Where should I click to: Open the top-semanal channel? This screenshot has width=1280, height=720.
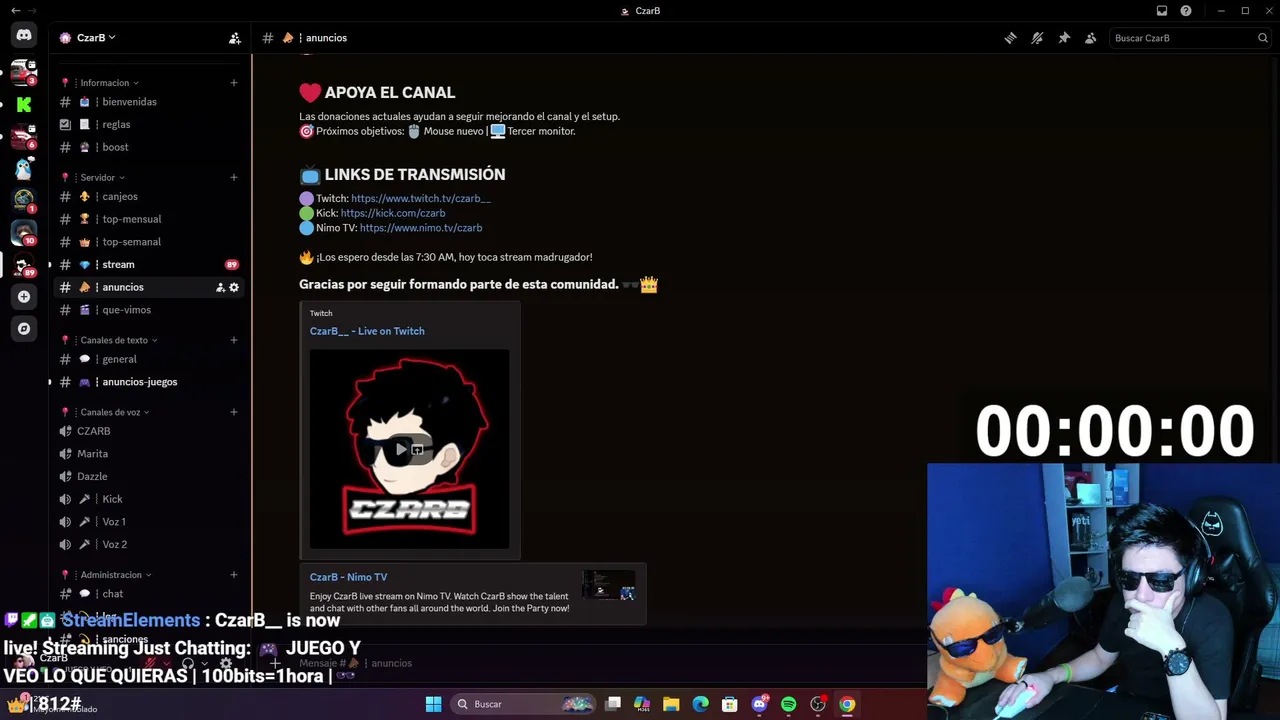coord(150,242)
